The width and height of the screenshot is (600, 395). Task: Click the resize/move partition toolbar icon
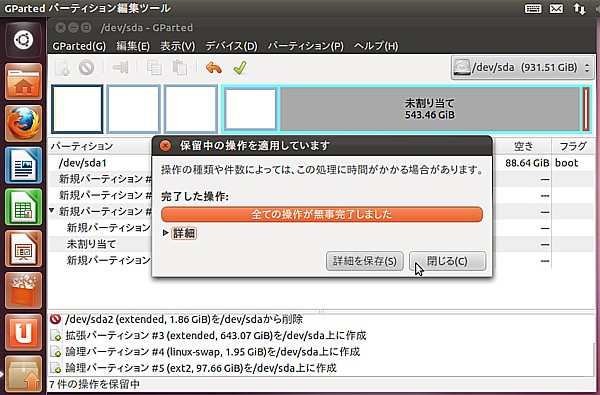pyautogui.click(x=120, y=68)
